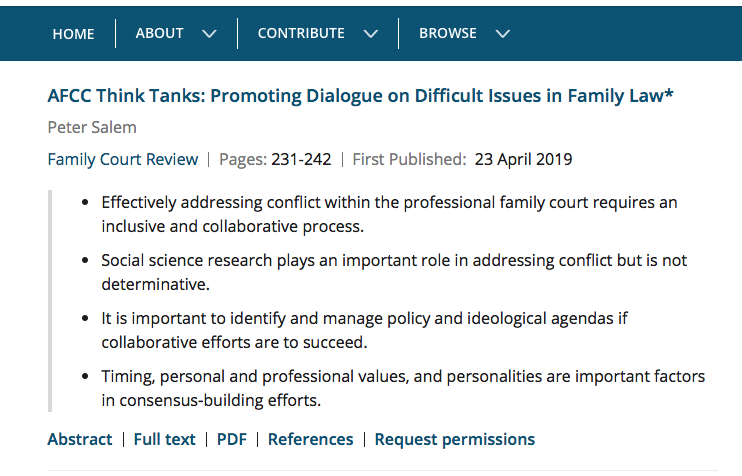
Task: Open the Family Court Review journal link
Action: [x=122, y=159]
